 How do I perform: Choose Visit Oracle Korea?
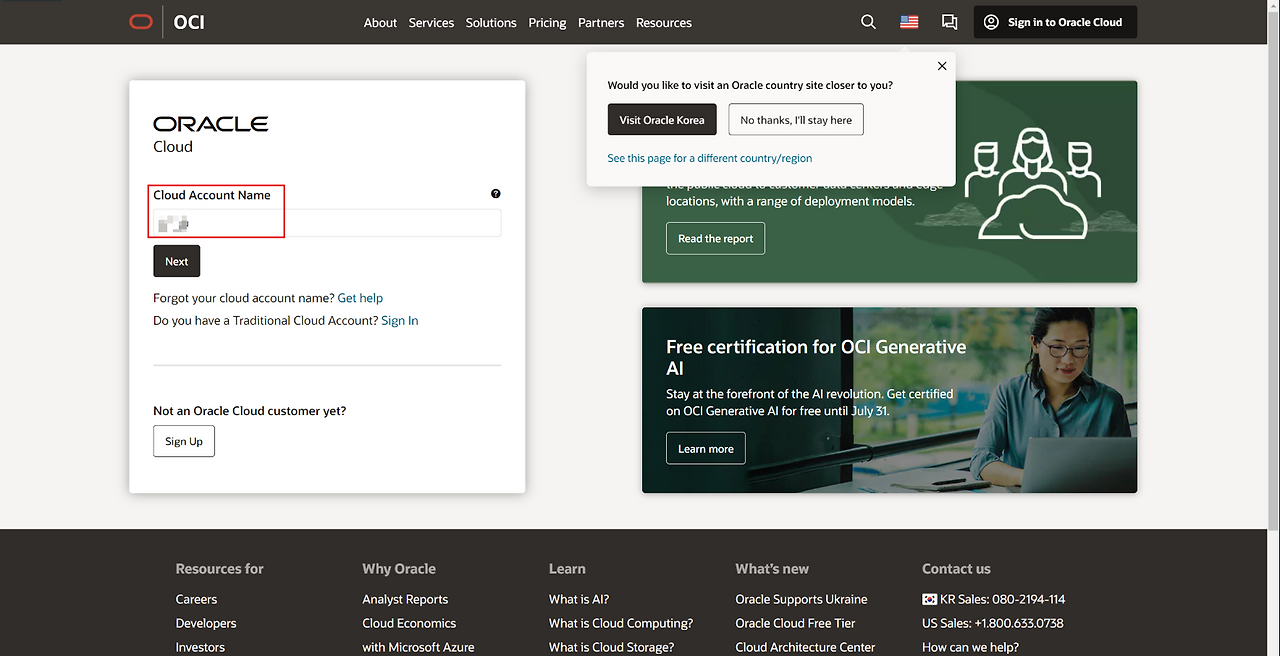pos(661,120)
